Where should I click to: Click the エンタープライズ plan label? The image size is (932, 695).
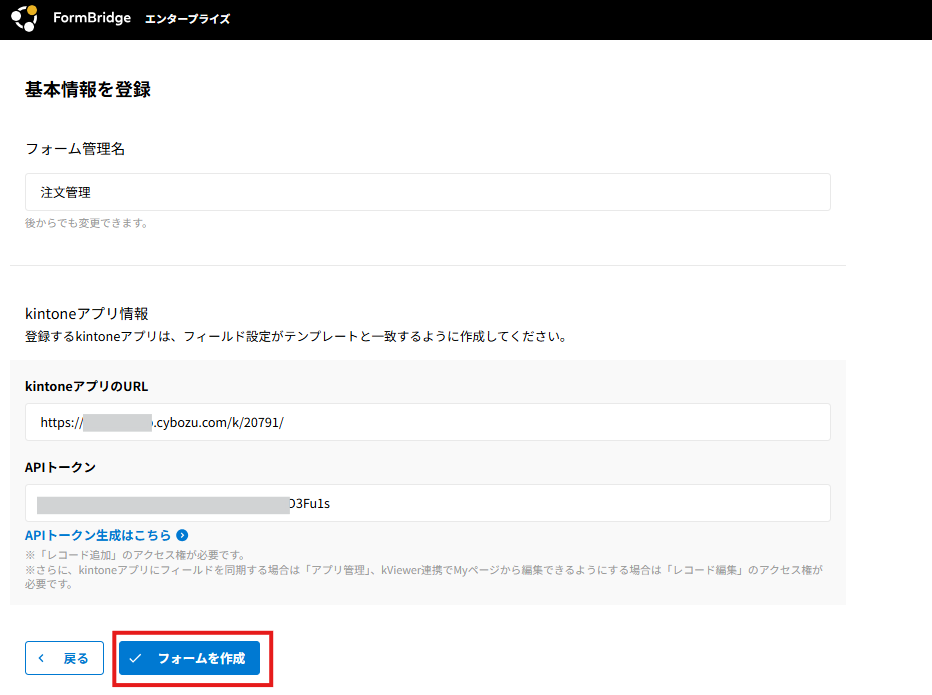(x=188, y=19)
